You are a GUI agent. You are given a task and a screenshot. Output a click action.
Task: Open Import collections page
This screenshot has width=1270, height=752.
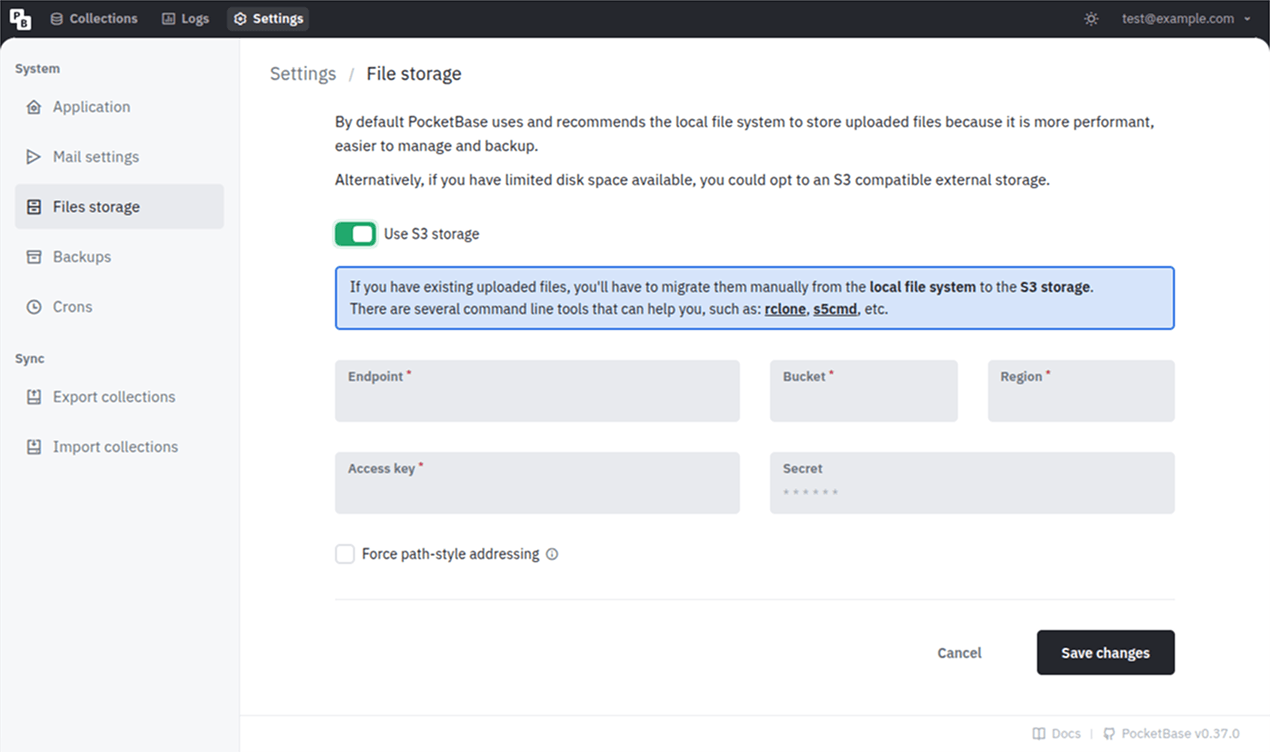119,447
